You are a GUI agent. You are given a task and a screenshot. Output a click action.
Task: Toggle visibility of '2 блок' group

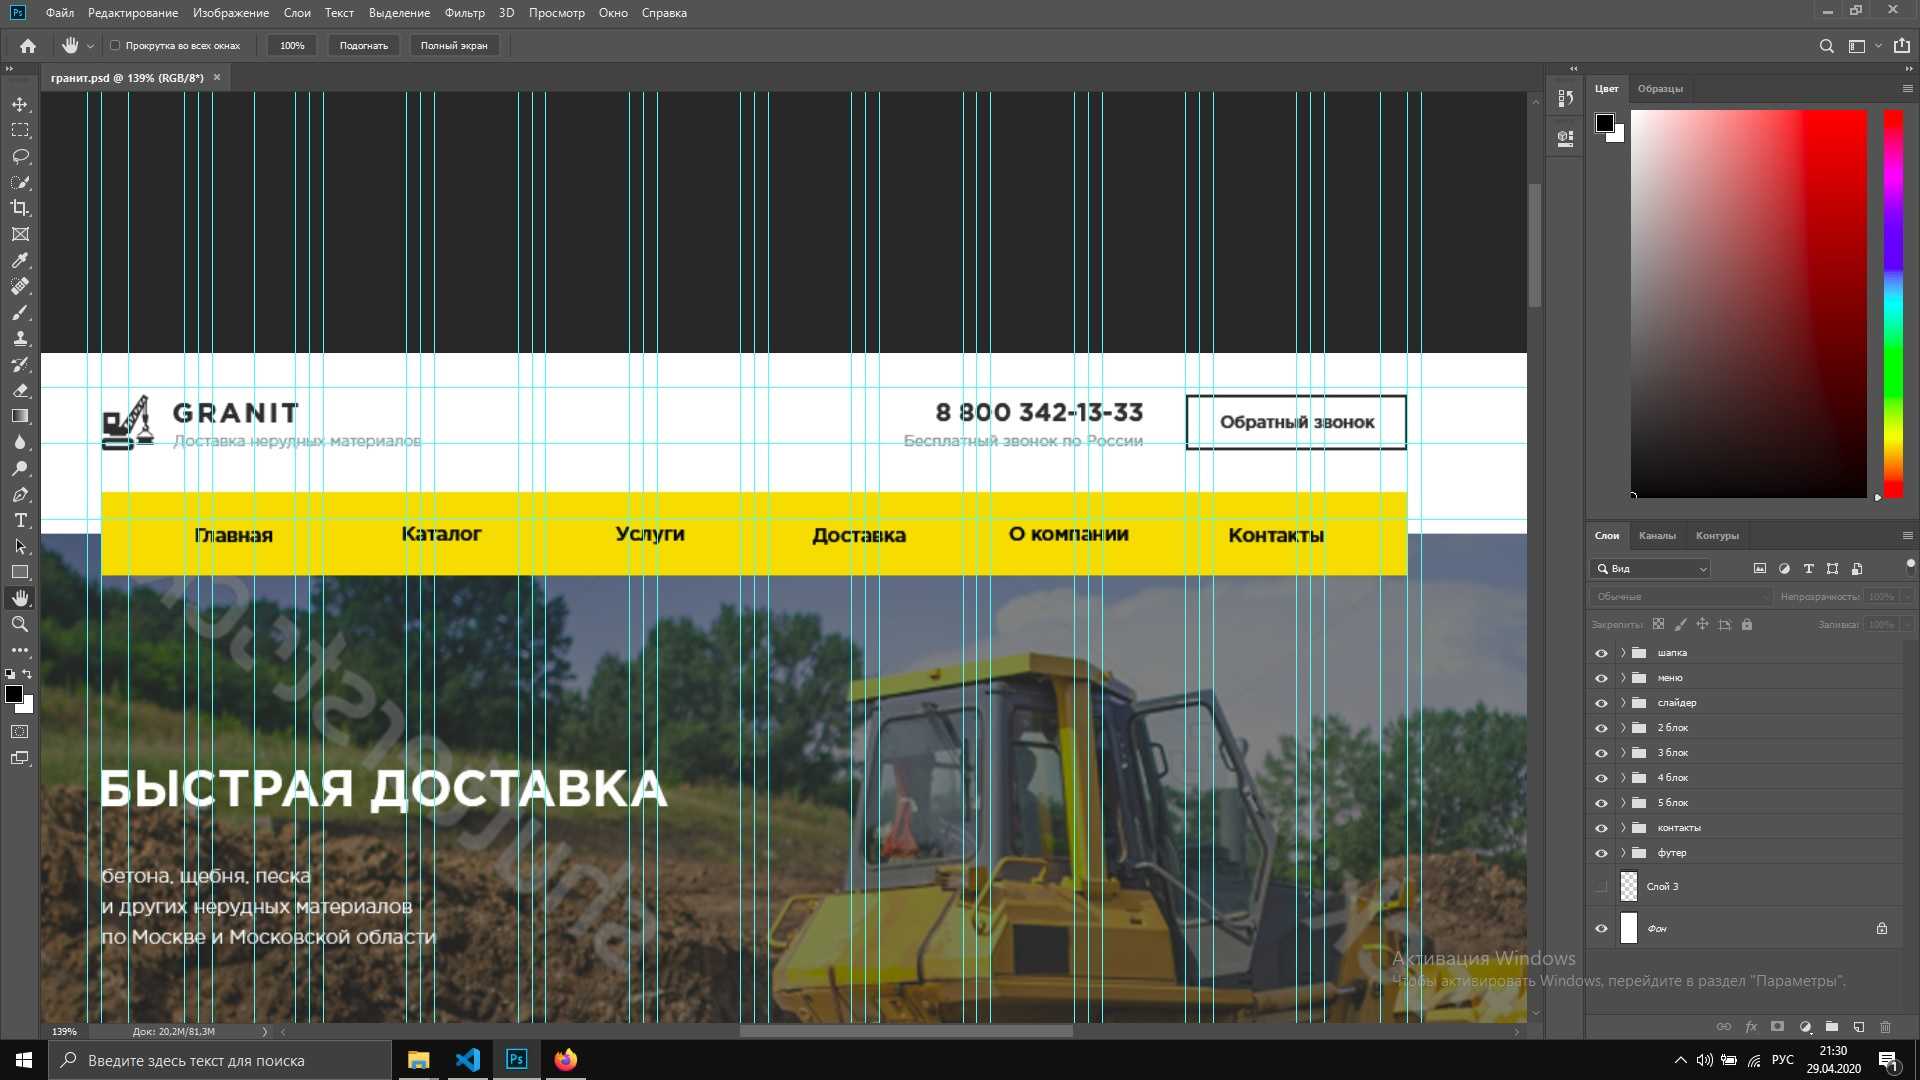(1601, 728)
